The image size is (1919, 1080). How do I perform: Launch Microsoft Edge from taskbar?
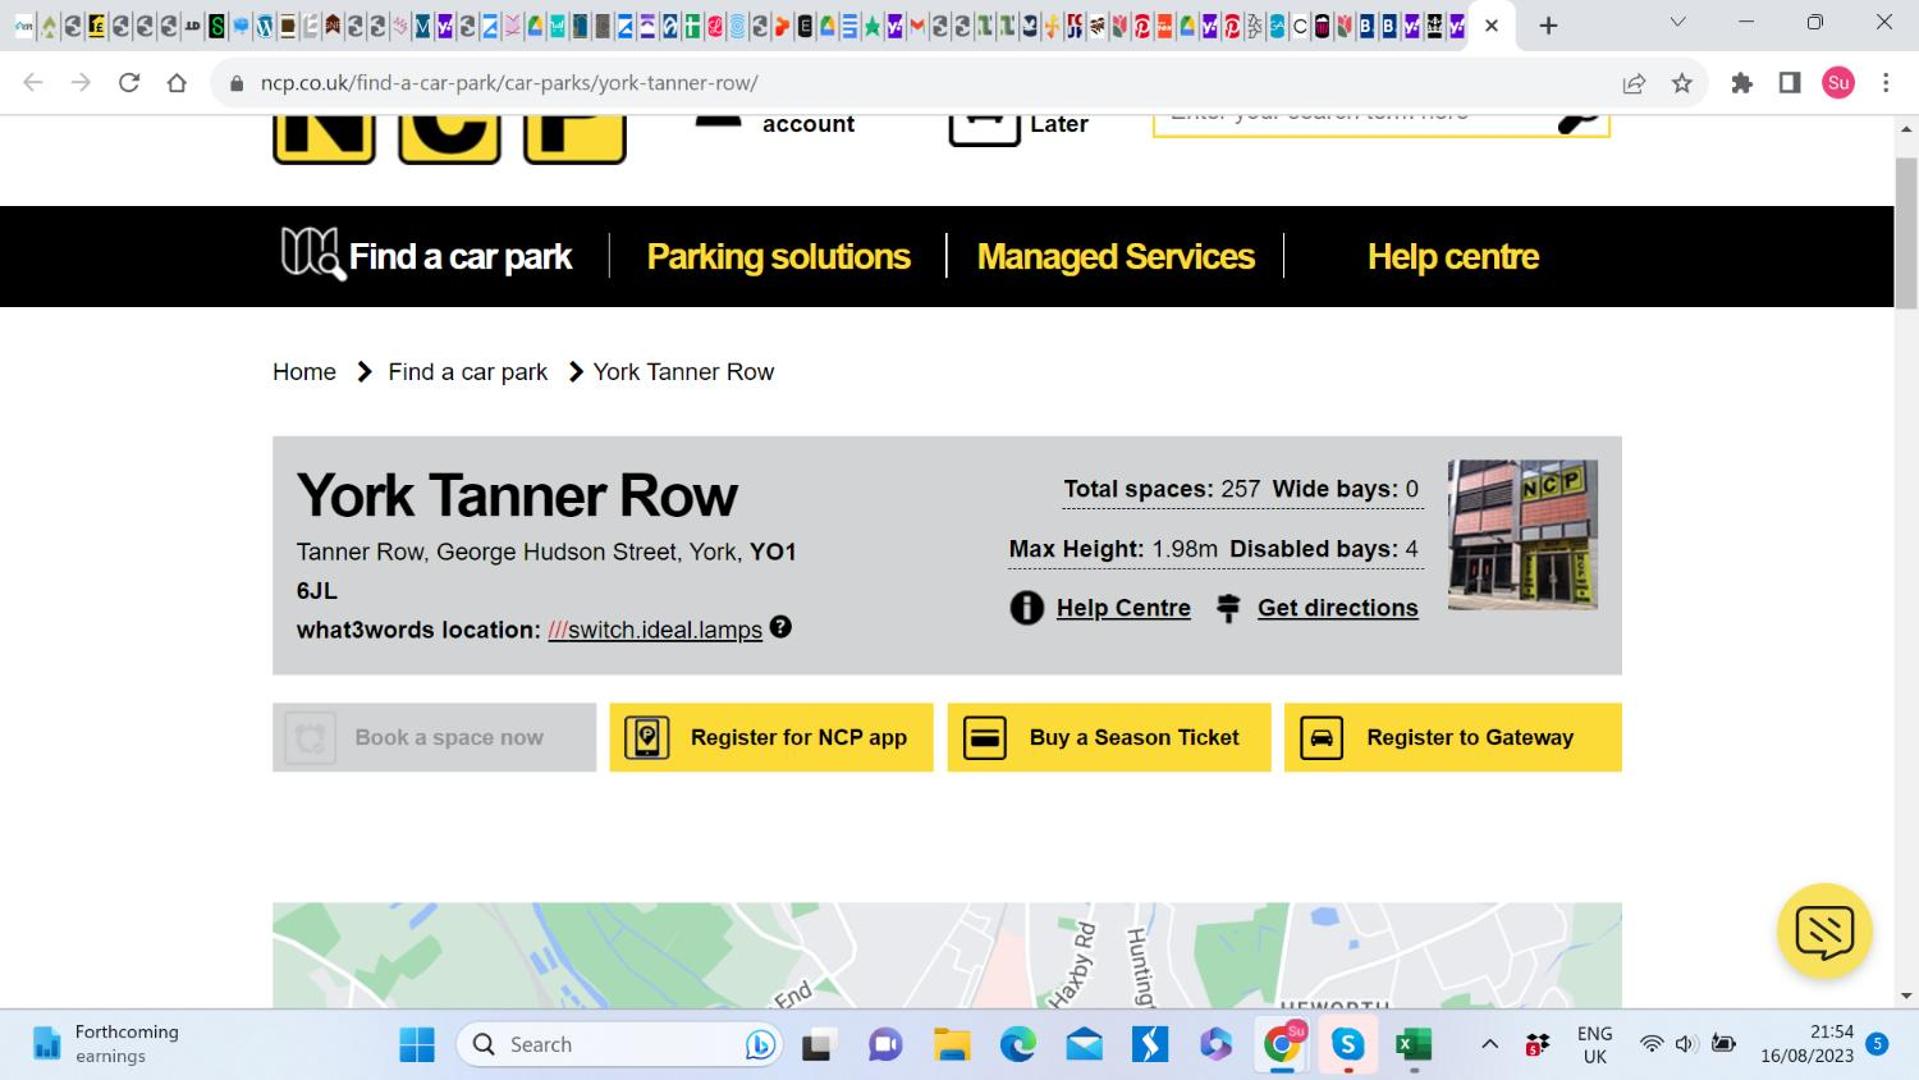[1018, 1045]
